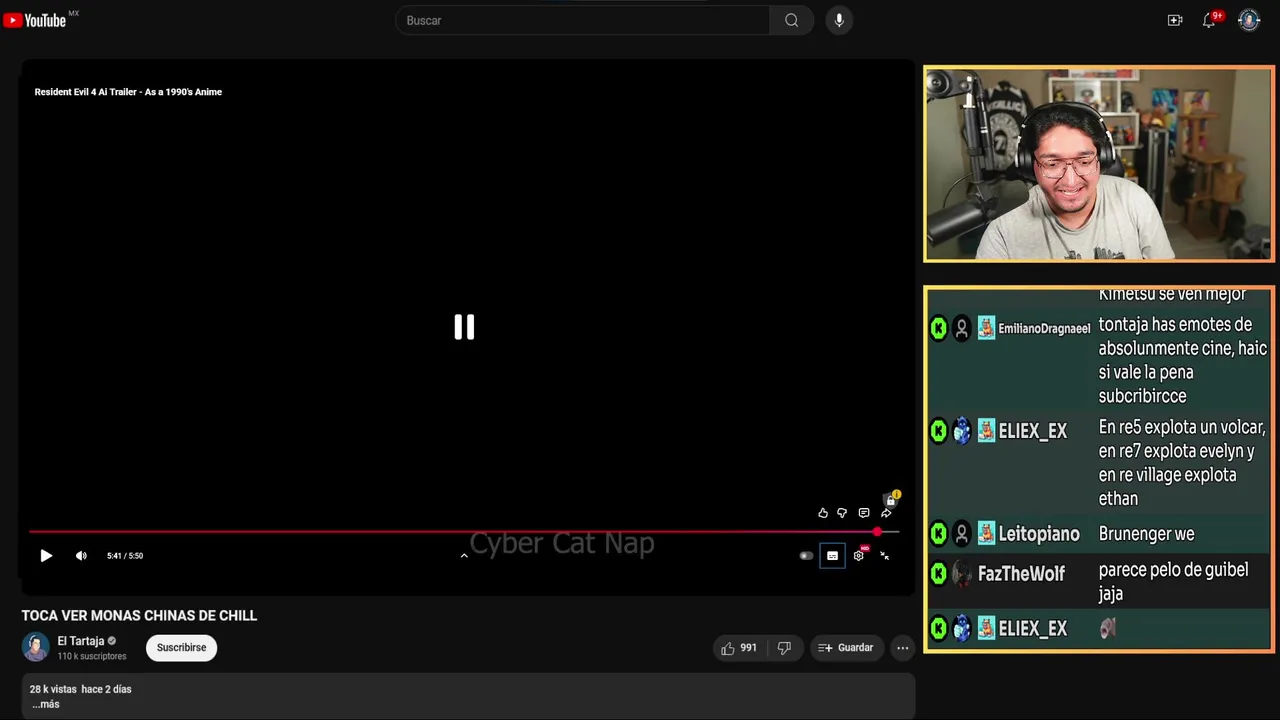Click the 'parece pelo de guibel jaja' message
The width and height of the screenshot is (1280, 720).
[x=1173, y=582]
